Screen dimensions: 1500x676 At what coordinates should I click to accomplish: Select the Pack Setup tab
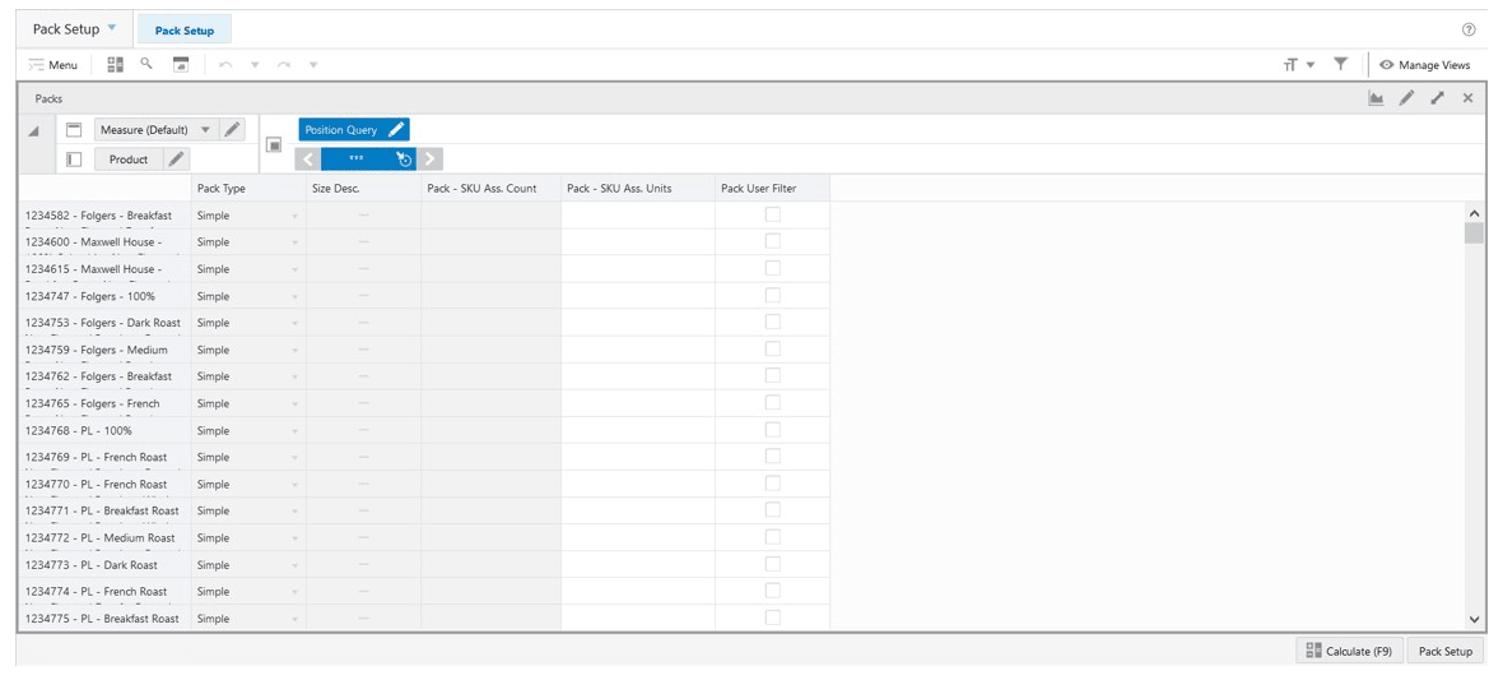[x=185, y=30]
